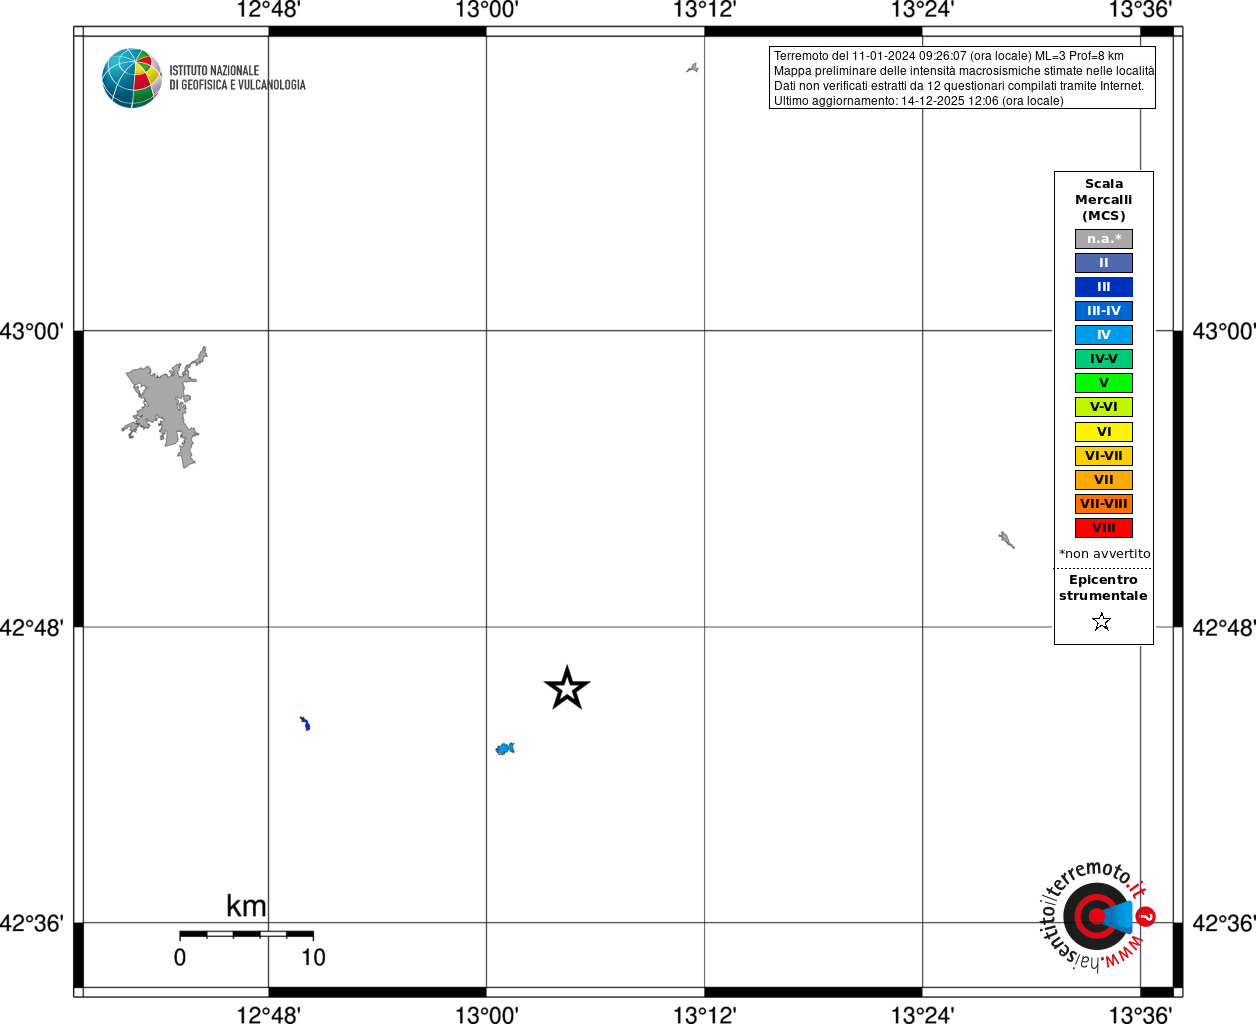This screenshot has width=1256, height=1024.
Task: Click the 'Terremoto del 11-01-2024' header line
Action: tap(948, 56)
